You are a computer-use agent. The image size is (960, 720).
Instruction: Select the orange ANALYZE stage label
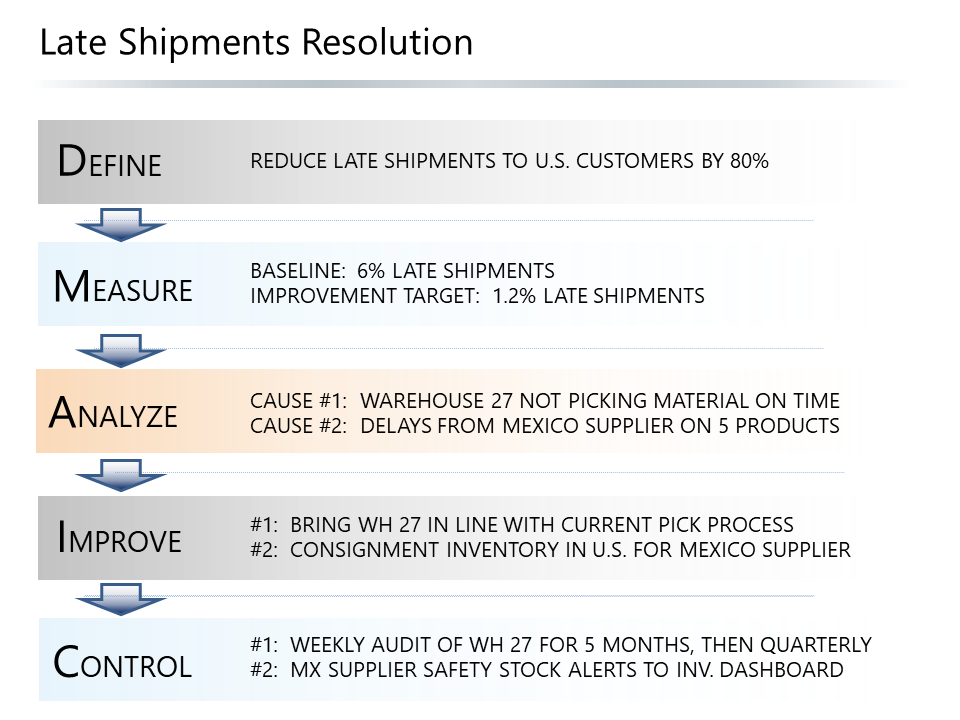(114, 413)
